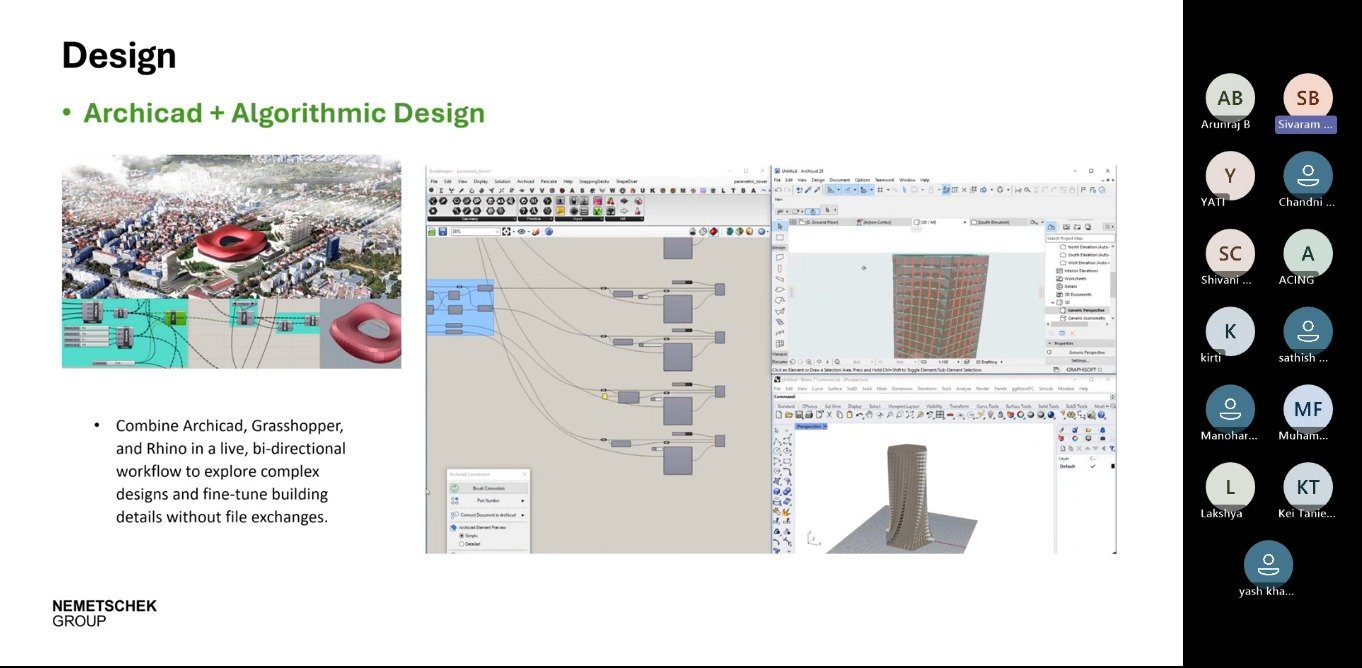Collapse the 3D folder in Project Map

pyautogui.click(x=1051, y=302)
